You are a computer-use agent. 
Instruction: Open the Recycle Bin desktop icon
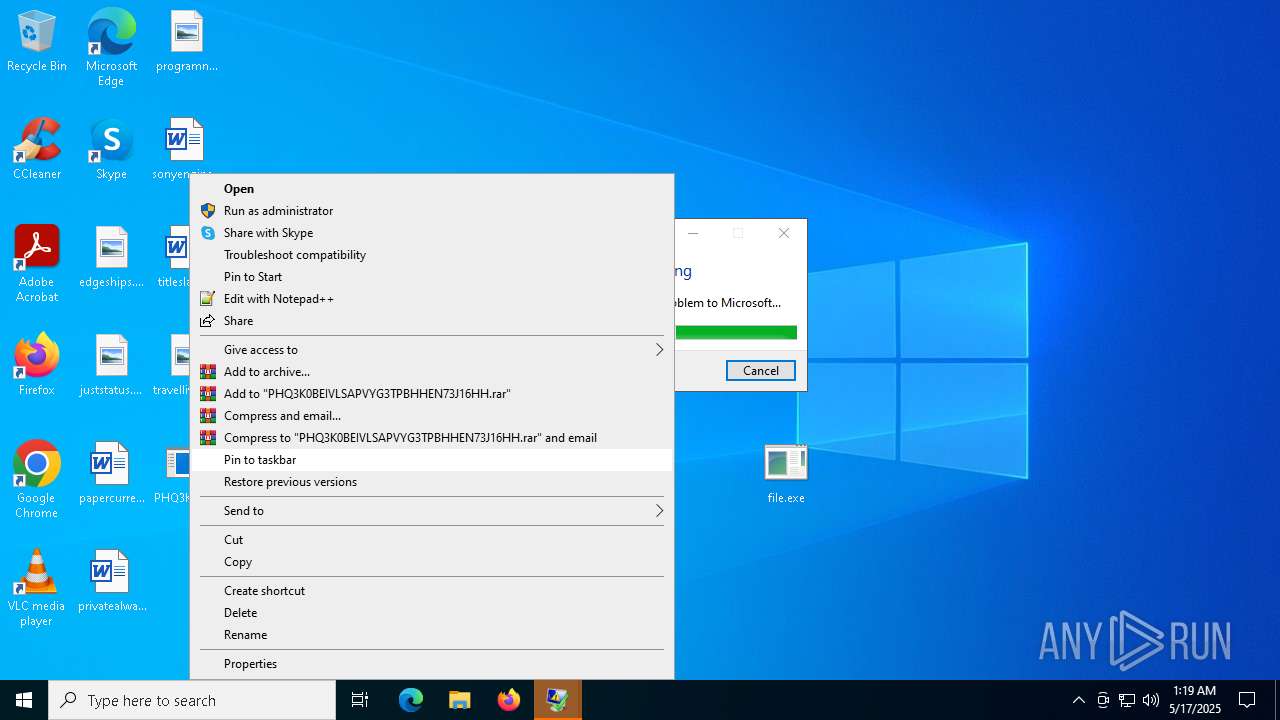pyautogui.click(x=37, y=41)
